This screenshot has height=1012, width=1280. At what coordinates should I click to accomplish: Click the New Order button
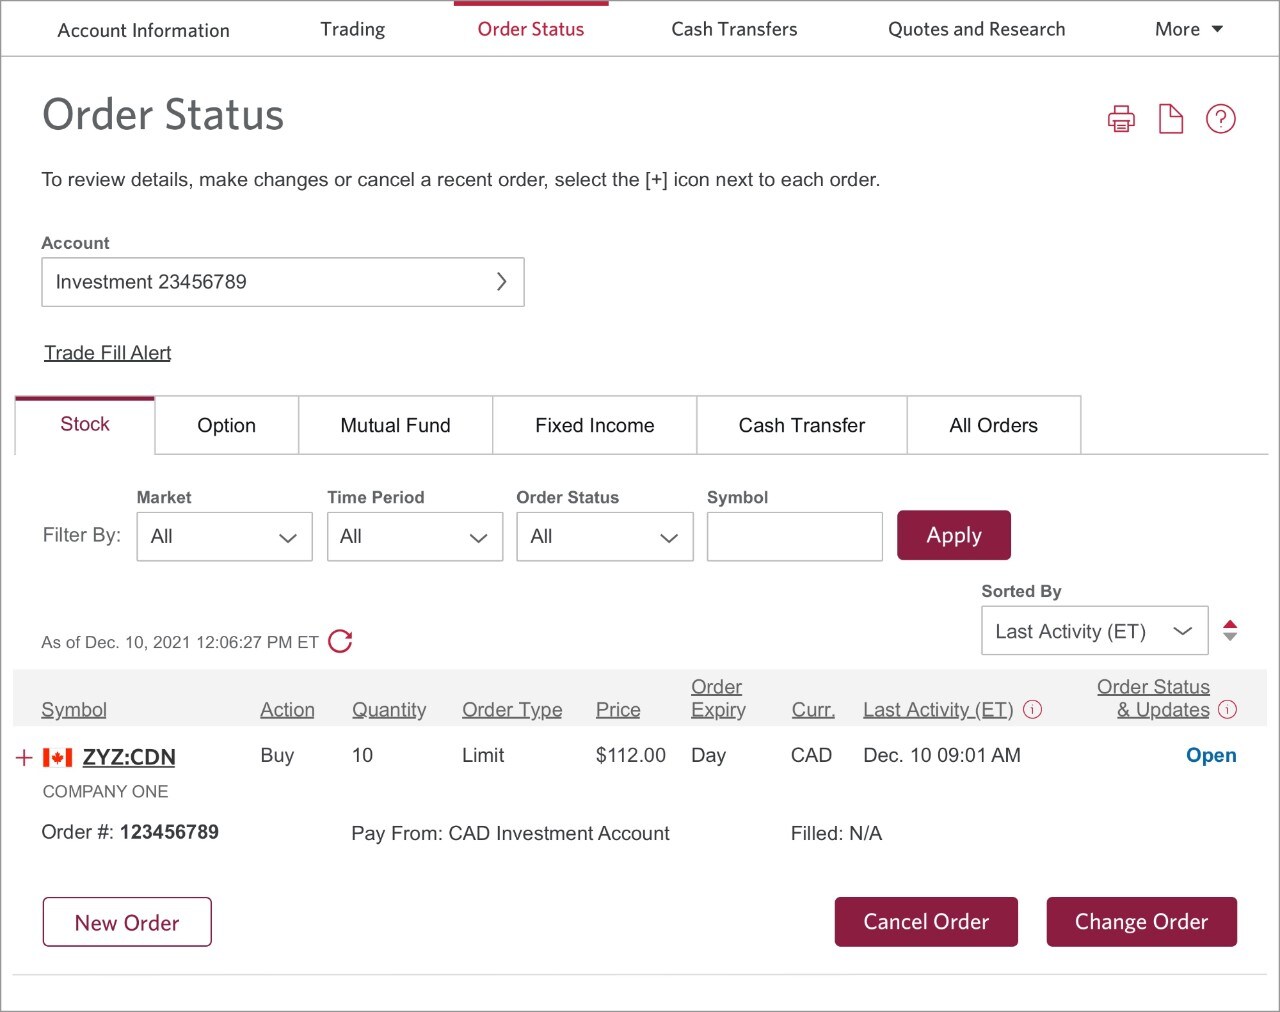[127, 922]
